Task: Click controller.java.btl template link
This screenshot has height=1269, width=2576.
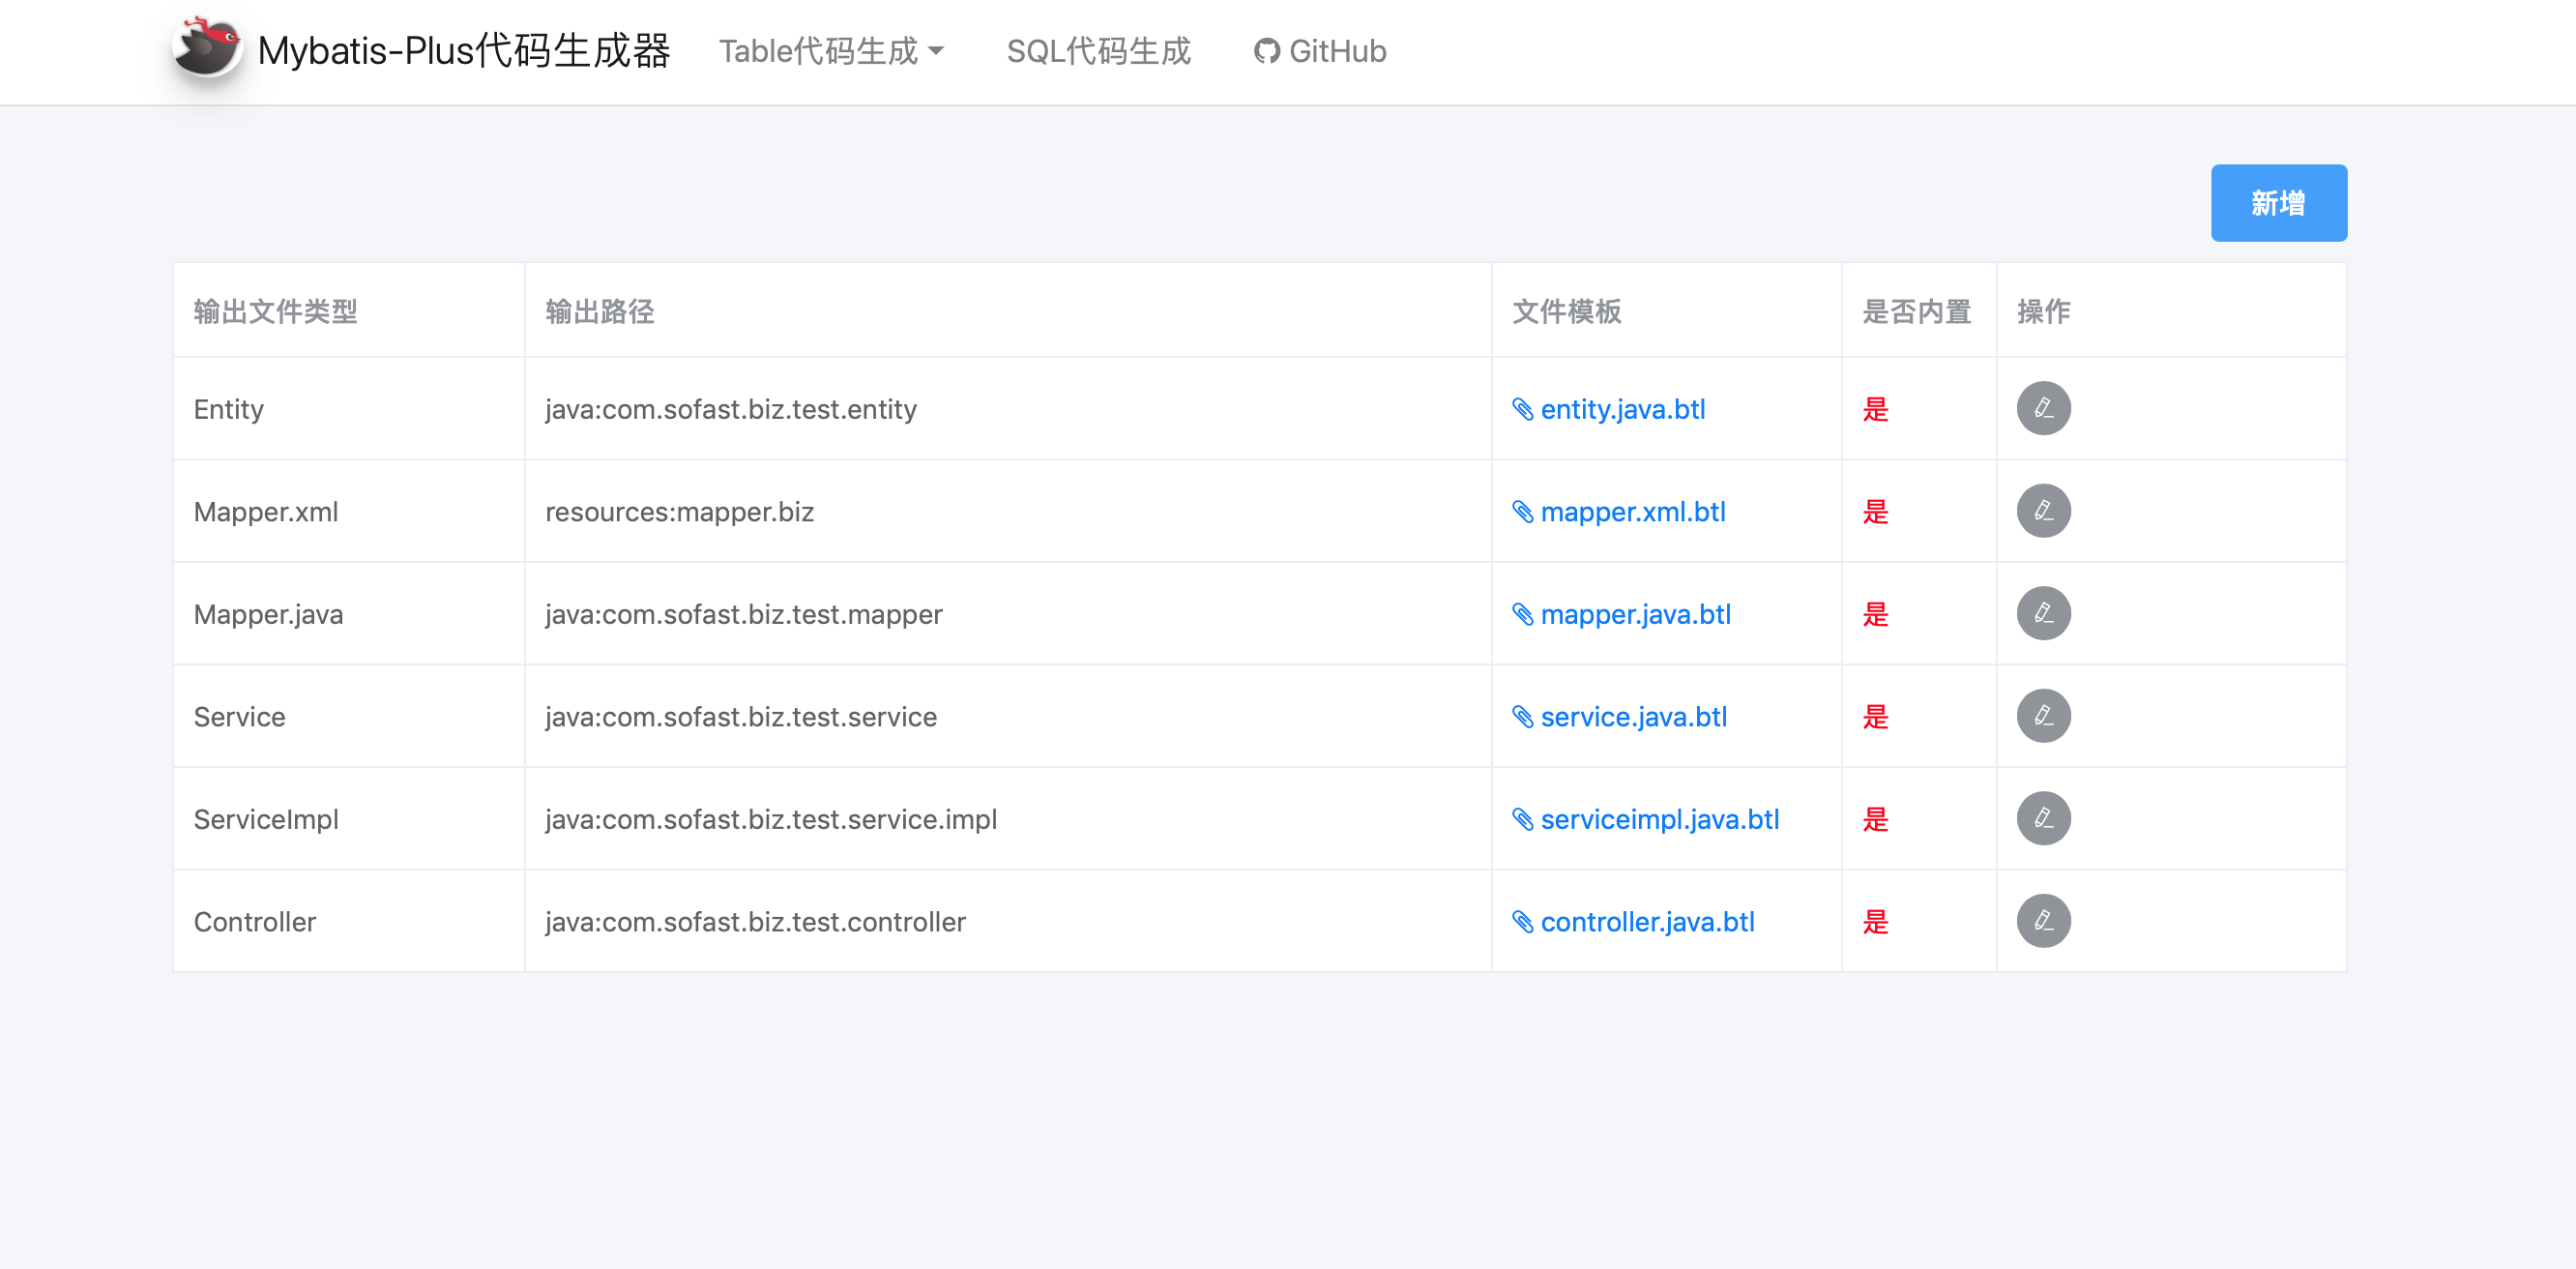Action: (x=1647, y=922)
